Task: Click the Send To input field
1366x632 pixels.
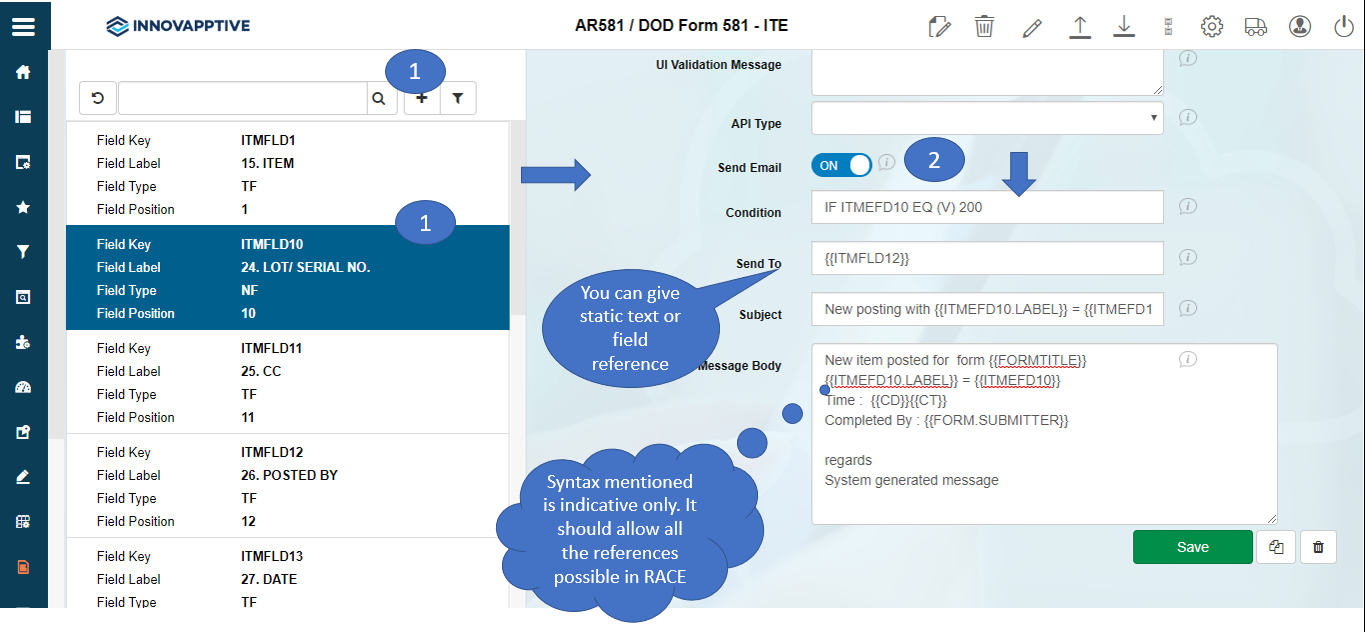Action: click(987, 258)
